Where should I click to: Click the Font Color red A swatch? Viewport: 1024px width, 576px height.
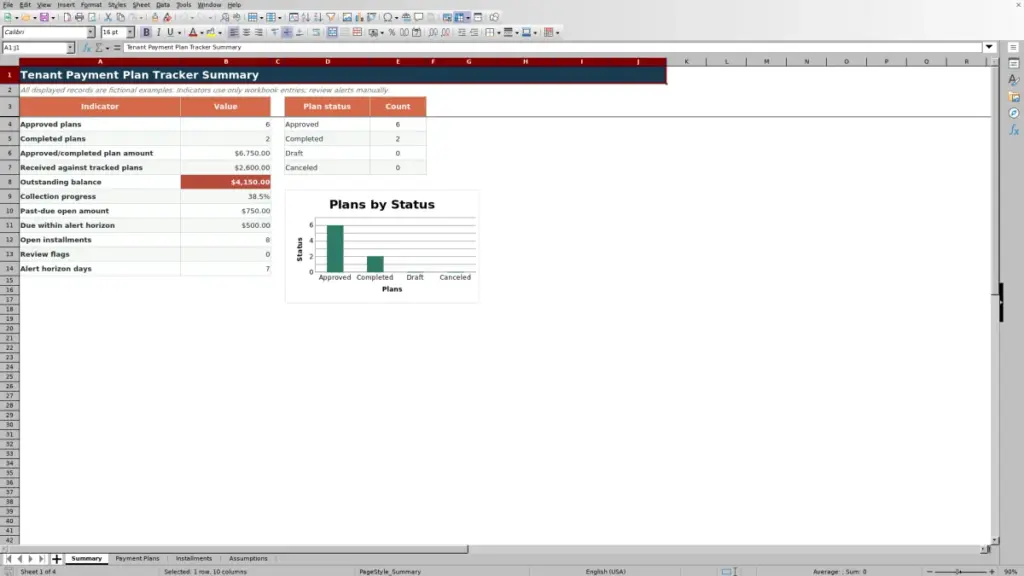pyautogui.click(x=193, y=32)
